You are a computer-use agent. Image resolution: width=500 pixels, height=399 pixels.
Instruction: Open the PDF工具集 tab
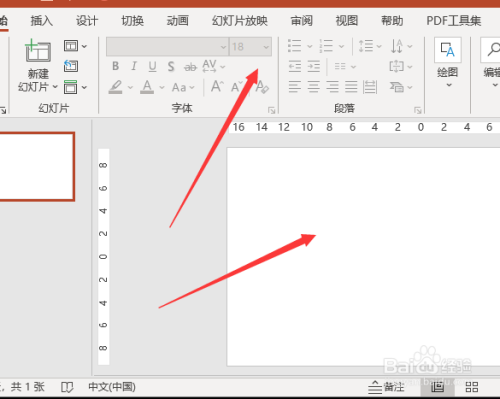click(454, 21)
